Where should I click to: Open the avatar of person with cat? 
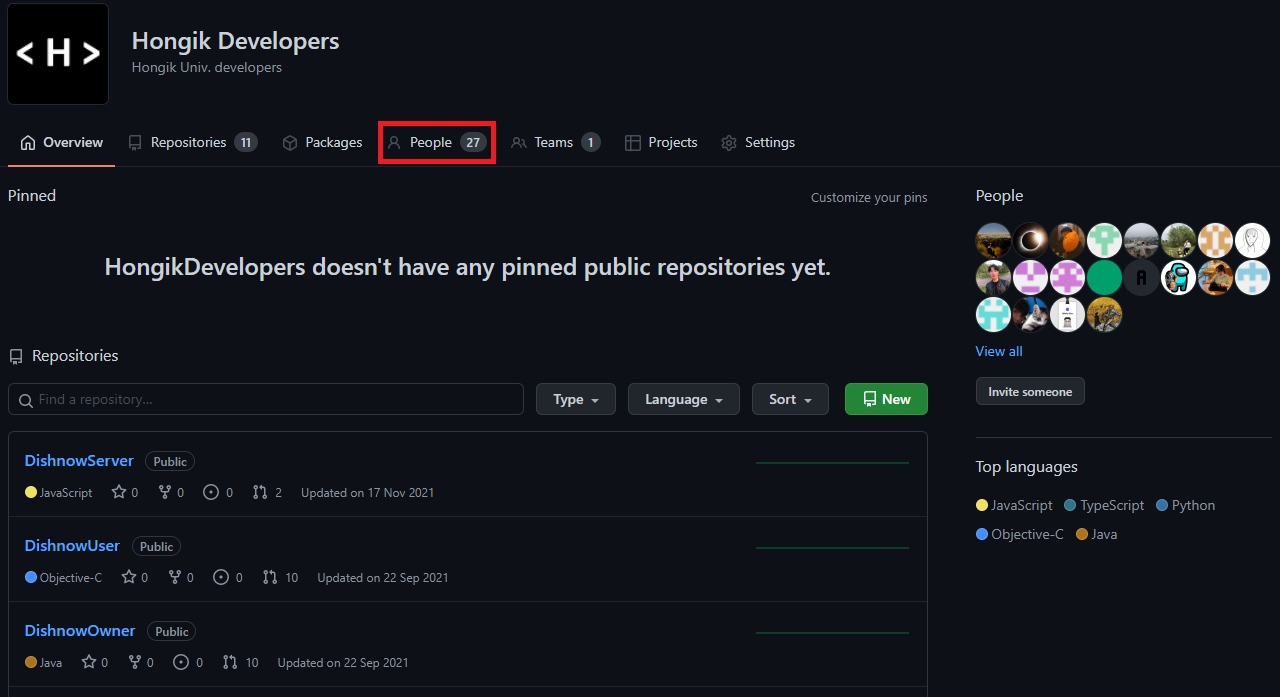pyautogui.click(x=1030, y=314)
